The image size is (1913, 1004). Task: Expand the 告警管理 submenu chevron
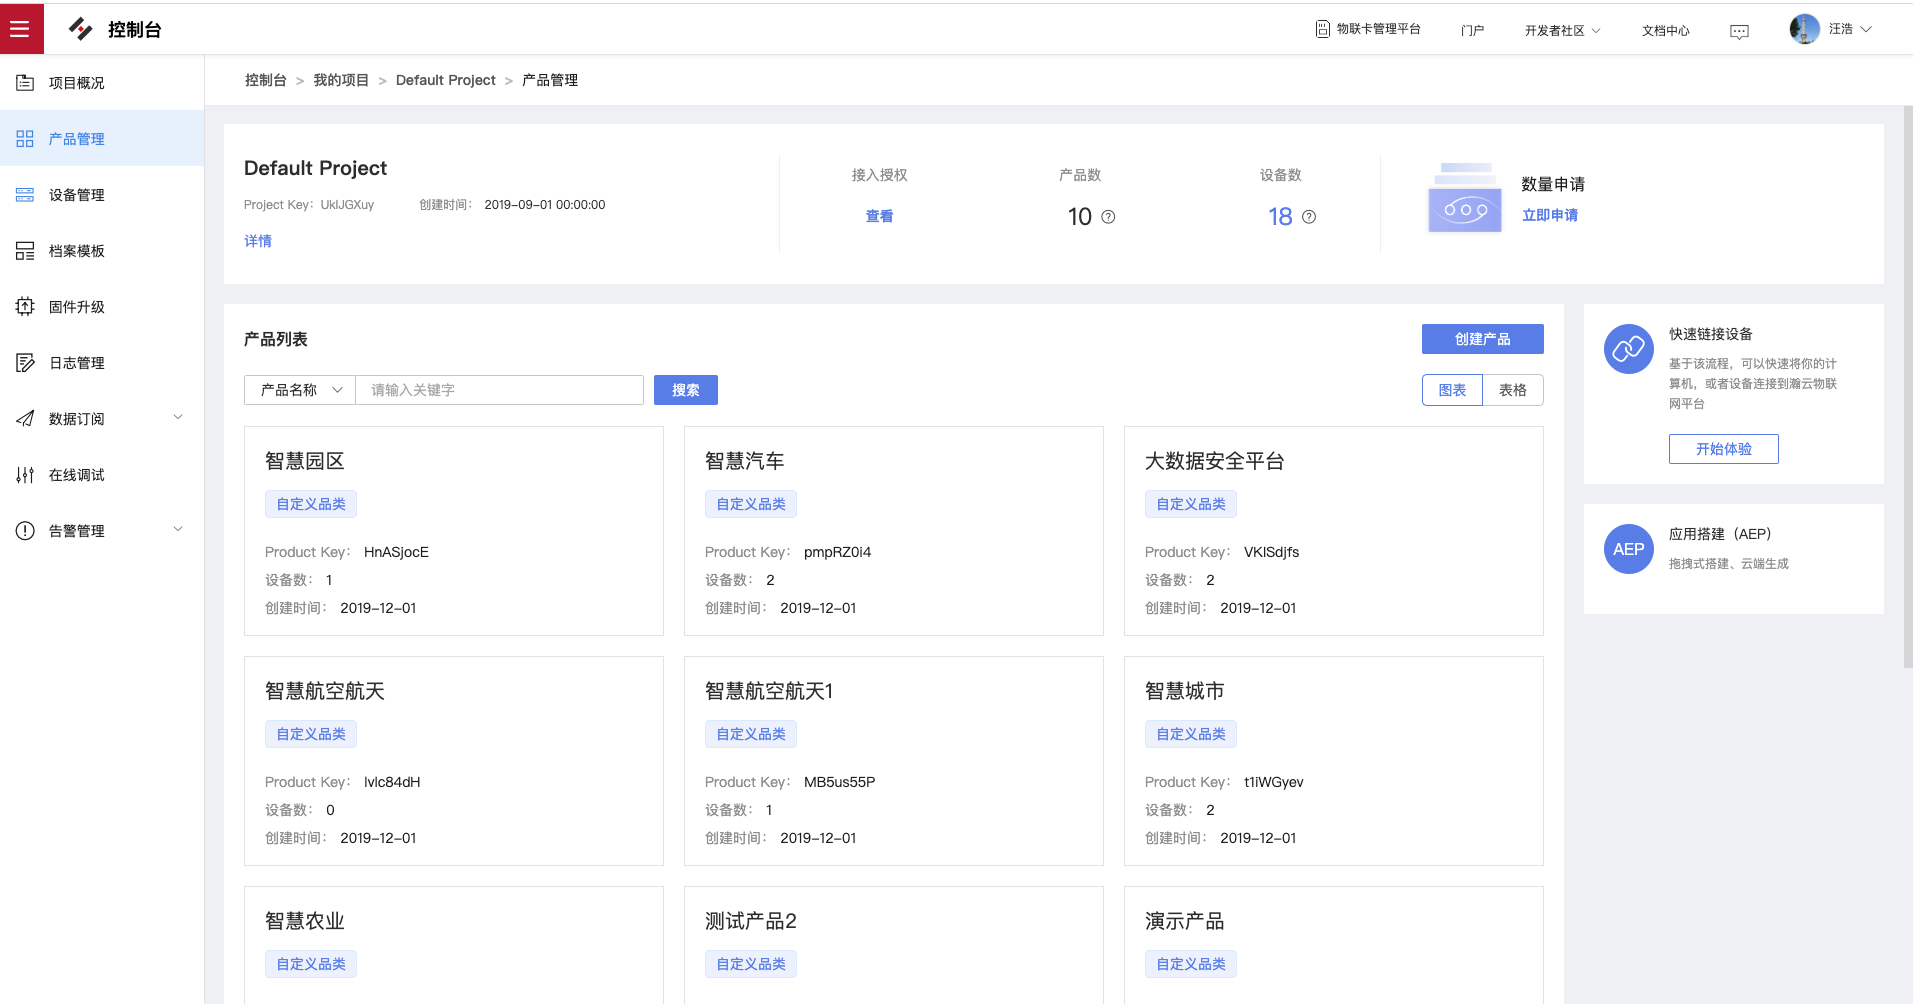point(178,530)
